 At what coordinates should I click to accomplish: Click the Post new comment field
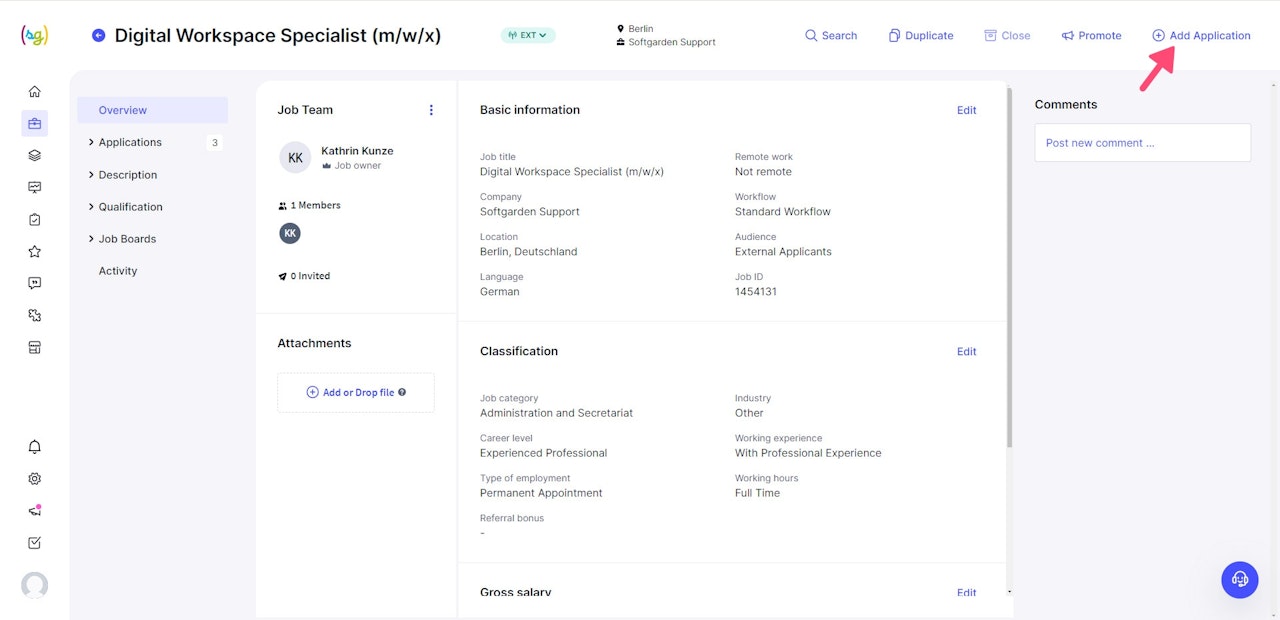click(1142, 143)
